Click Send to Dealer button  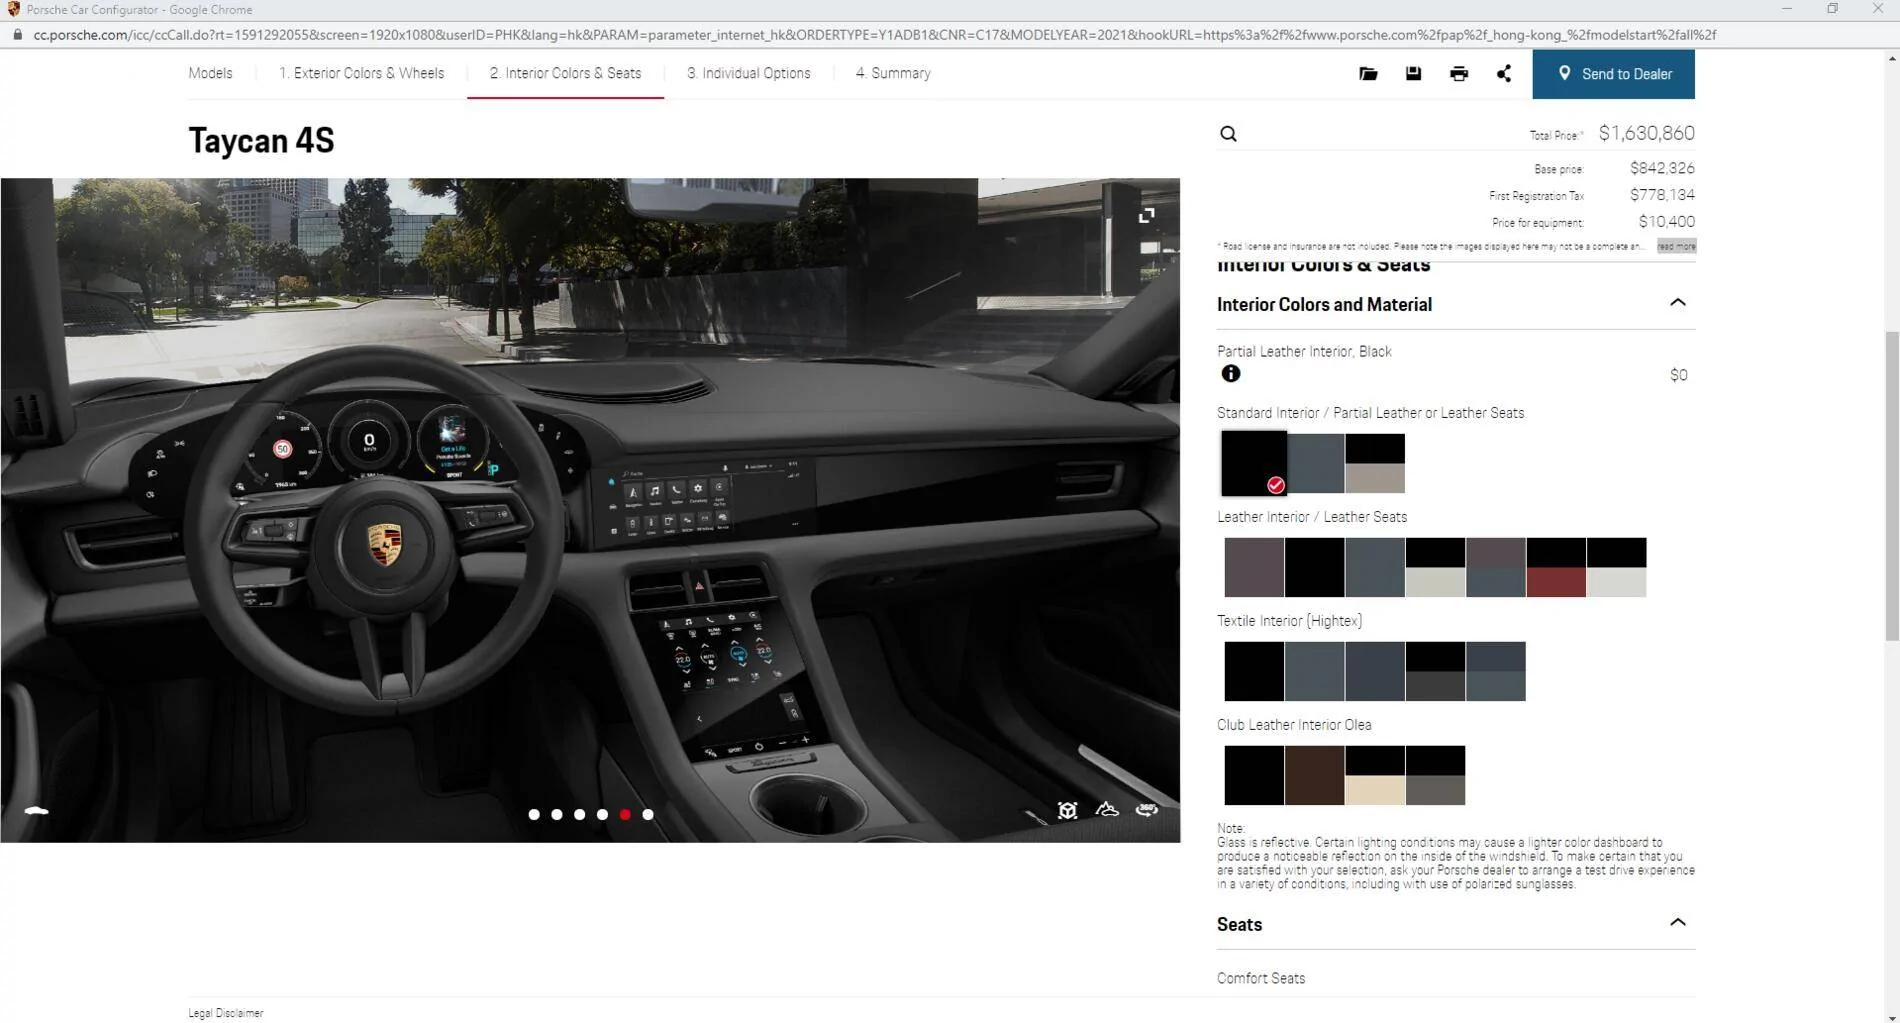click(1613, 74)
